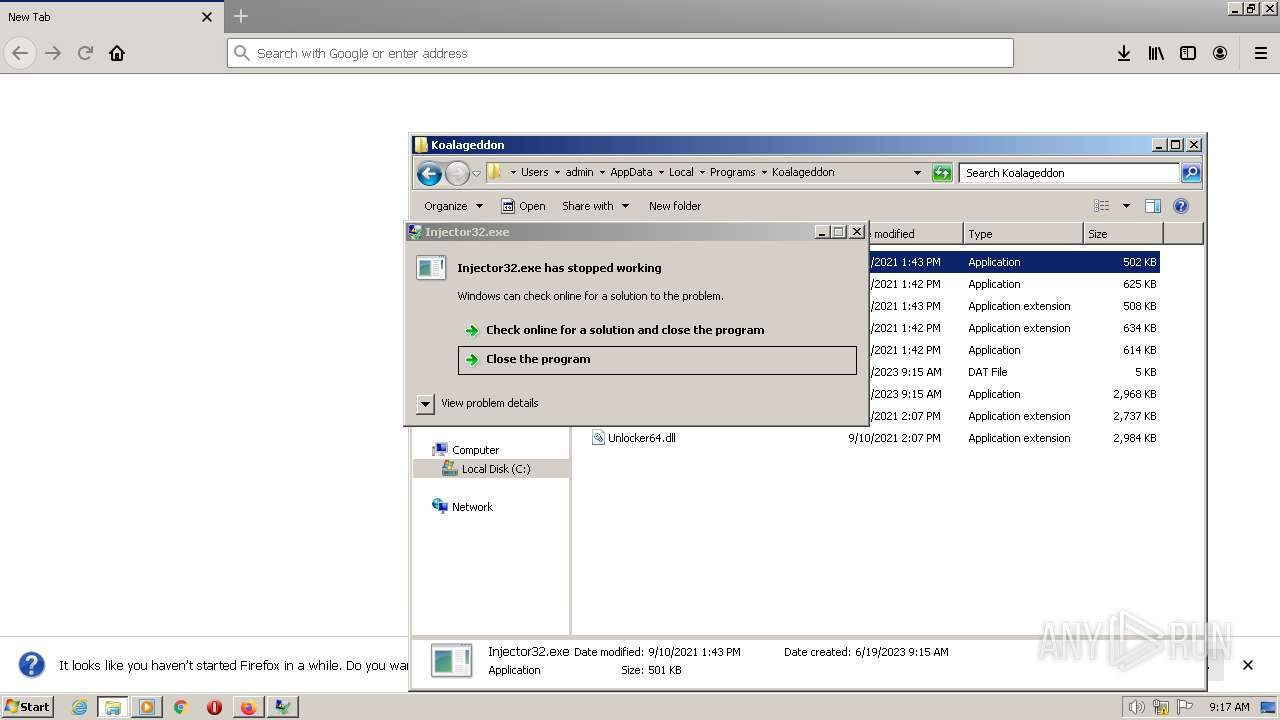Close the New Tab tab
This screenshot has width=1280, height=720.
click(x=207, y=17)
